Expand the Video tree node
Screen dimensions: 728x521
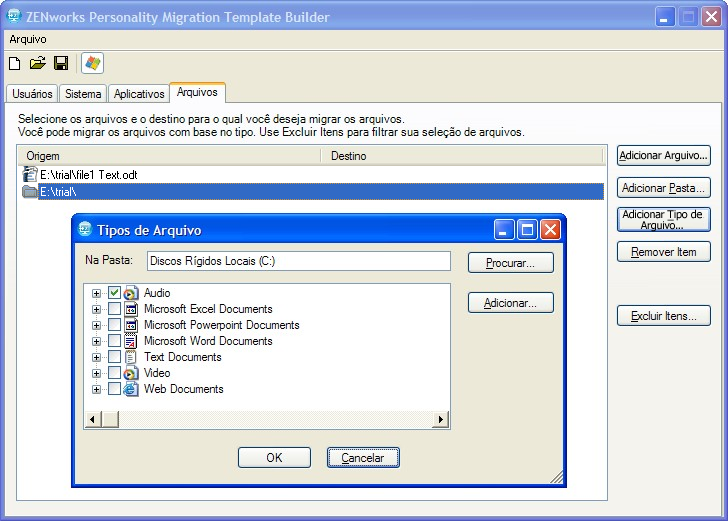point(96,373)
